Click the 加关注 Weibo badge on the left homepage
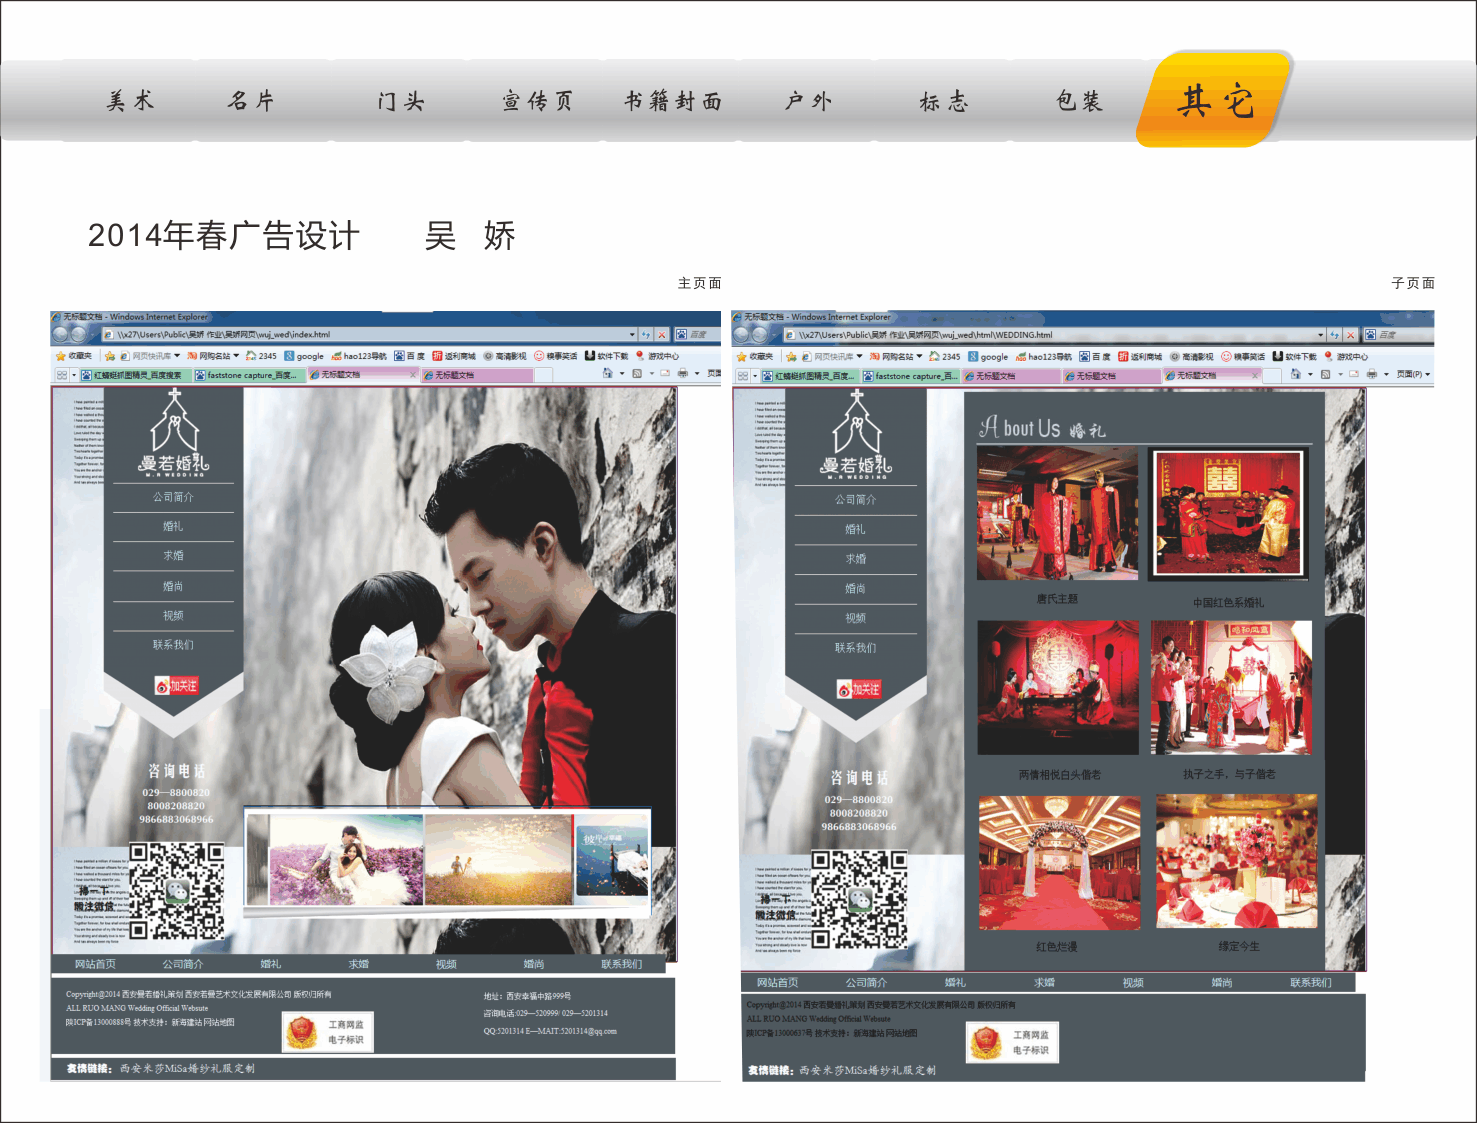The height and width of the screenshot is (1123, 1477). (176, 686)
